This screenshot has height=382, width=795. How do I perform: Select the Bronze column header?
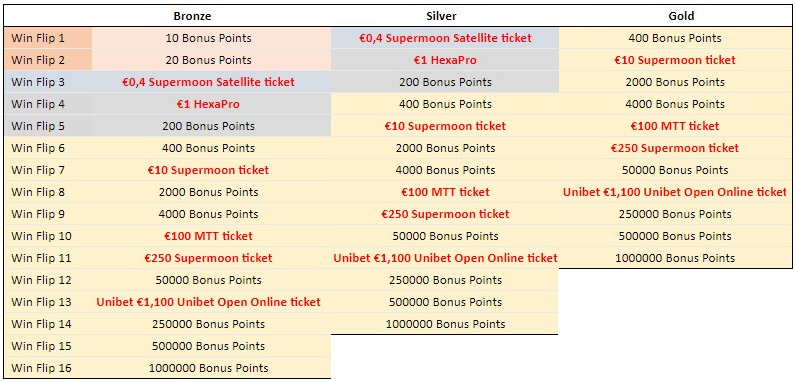[192, 16]
